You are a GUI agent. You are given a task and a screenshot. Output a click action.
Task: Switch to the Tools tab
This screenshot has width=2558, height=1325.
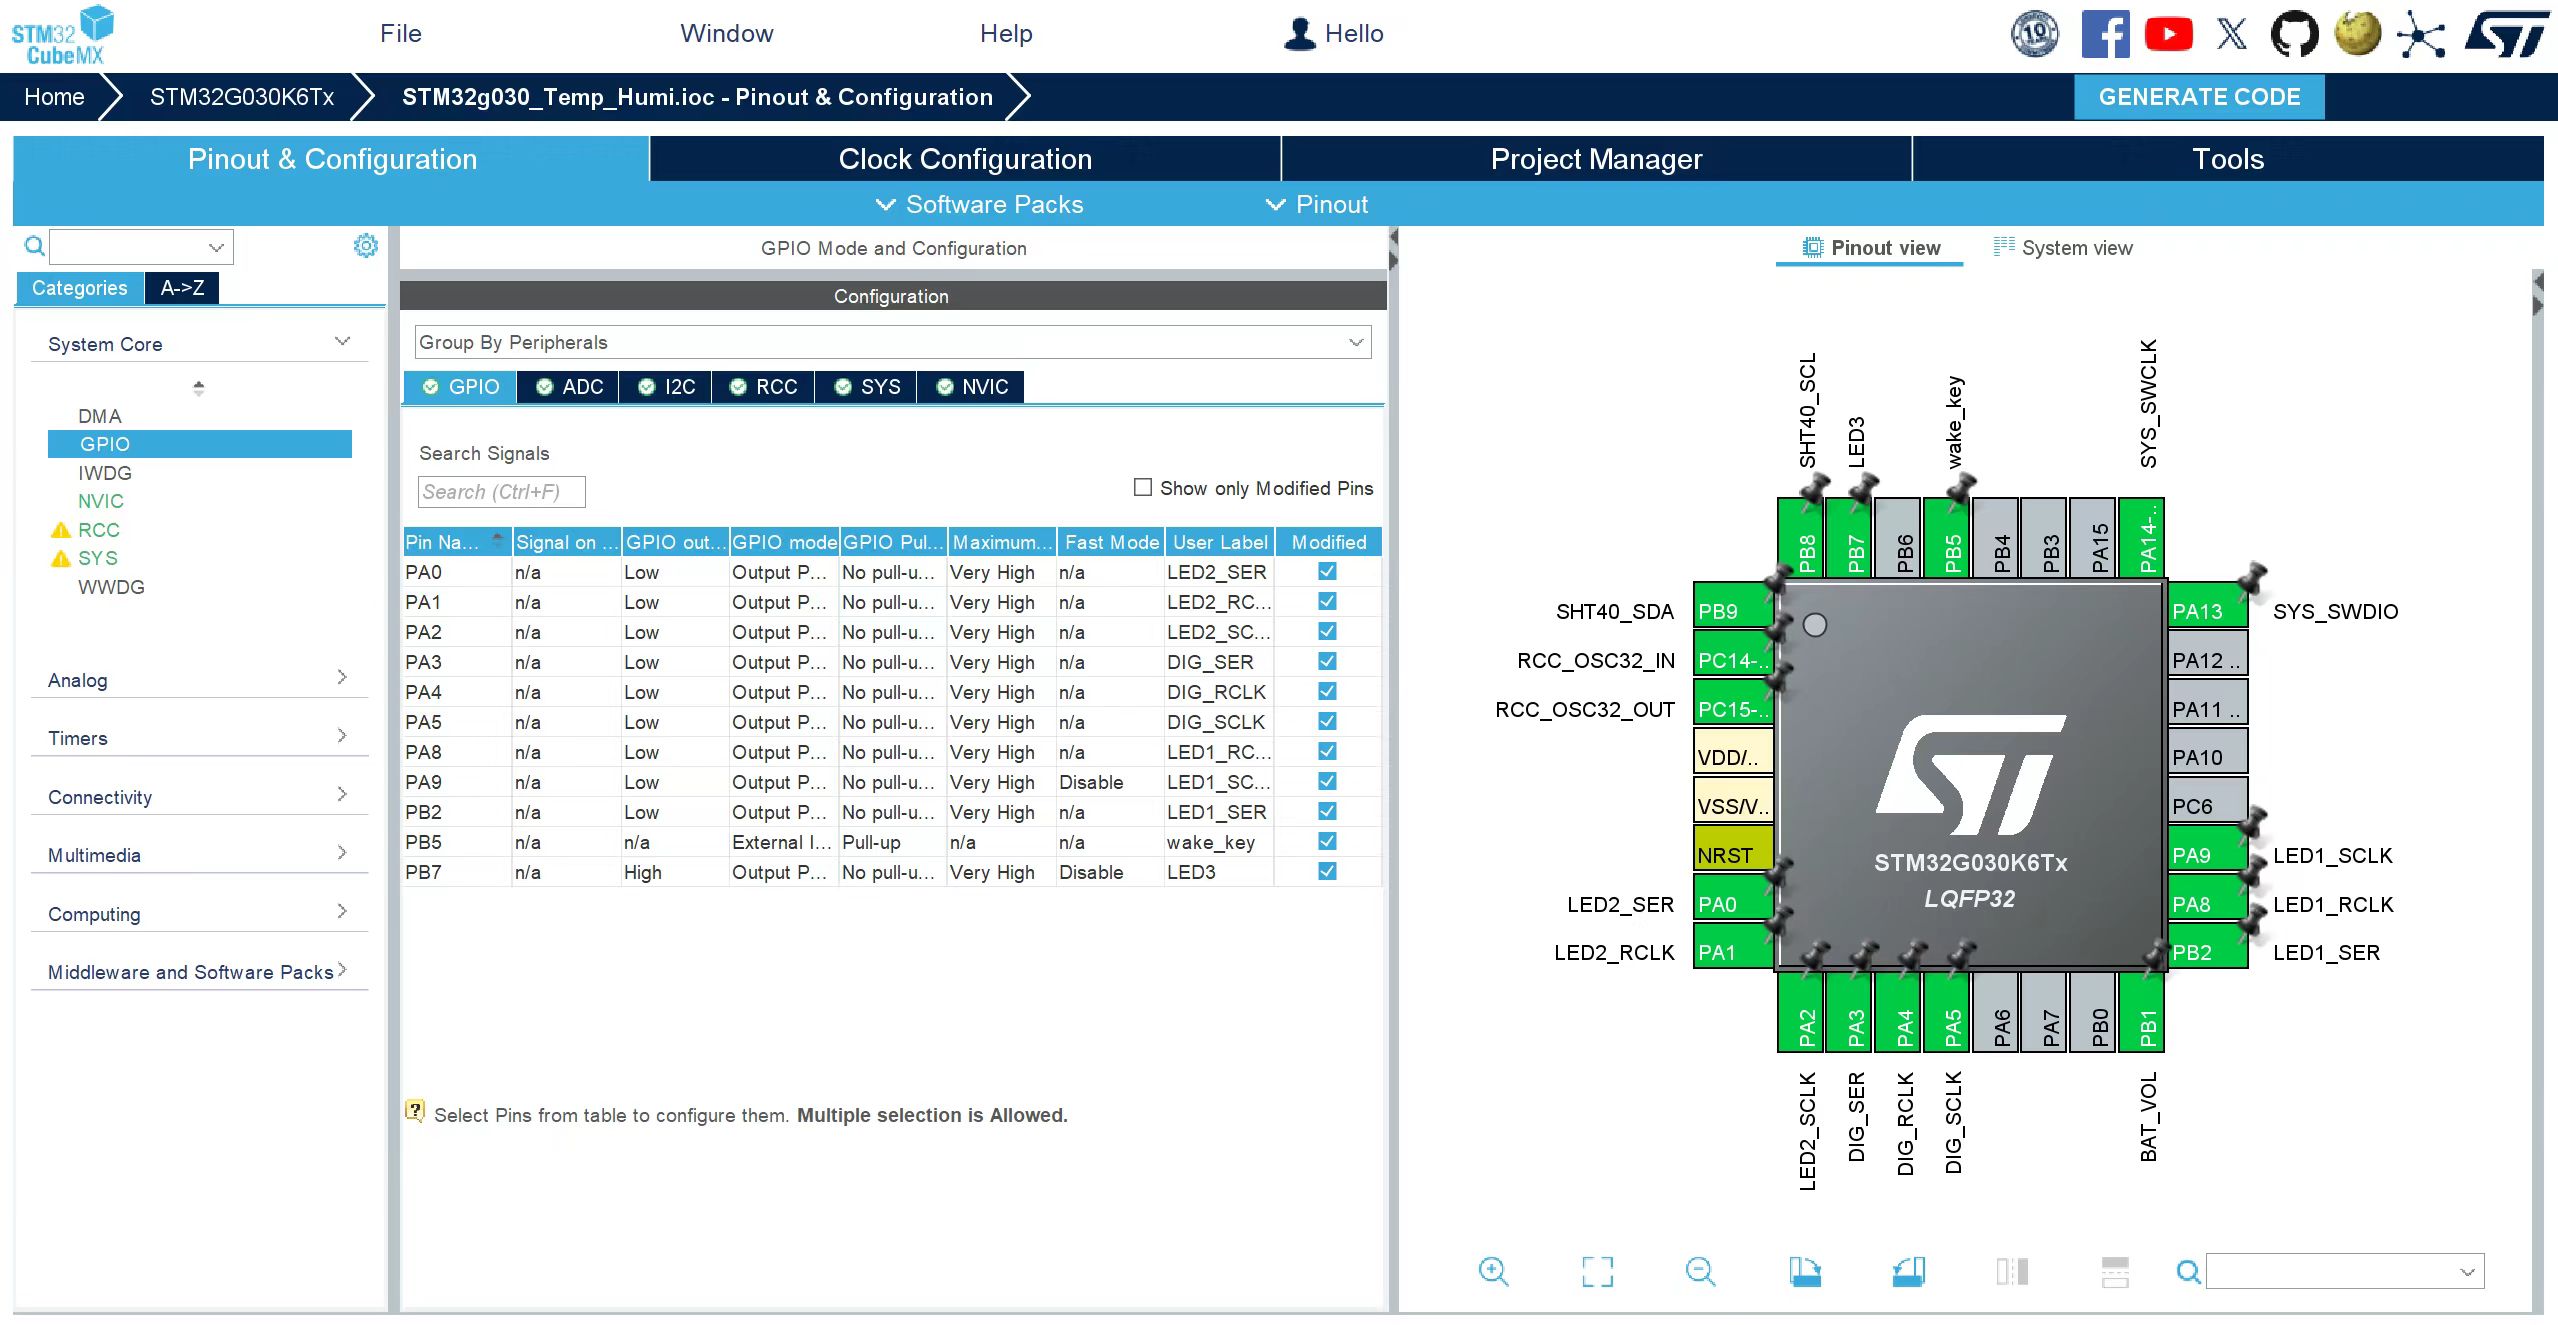pyautogui.click(x=2228, y=159)
